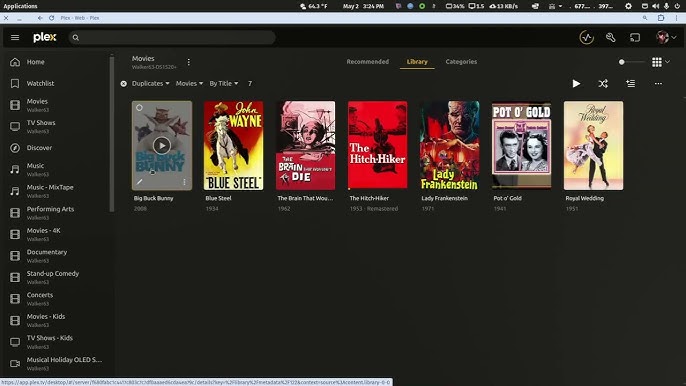Shuffle the Movies library
The width and height of the screenshot is (686, 386).
coord(603,84)
